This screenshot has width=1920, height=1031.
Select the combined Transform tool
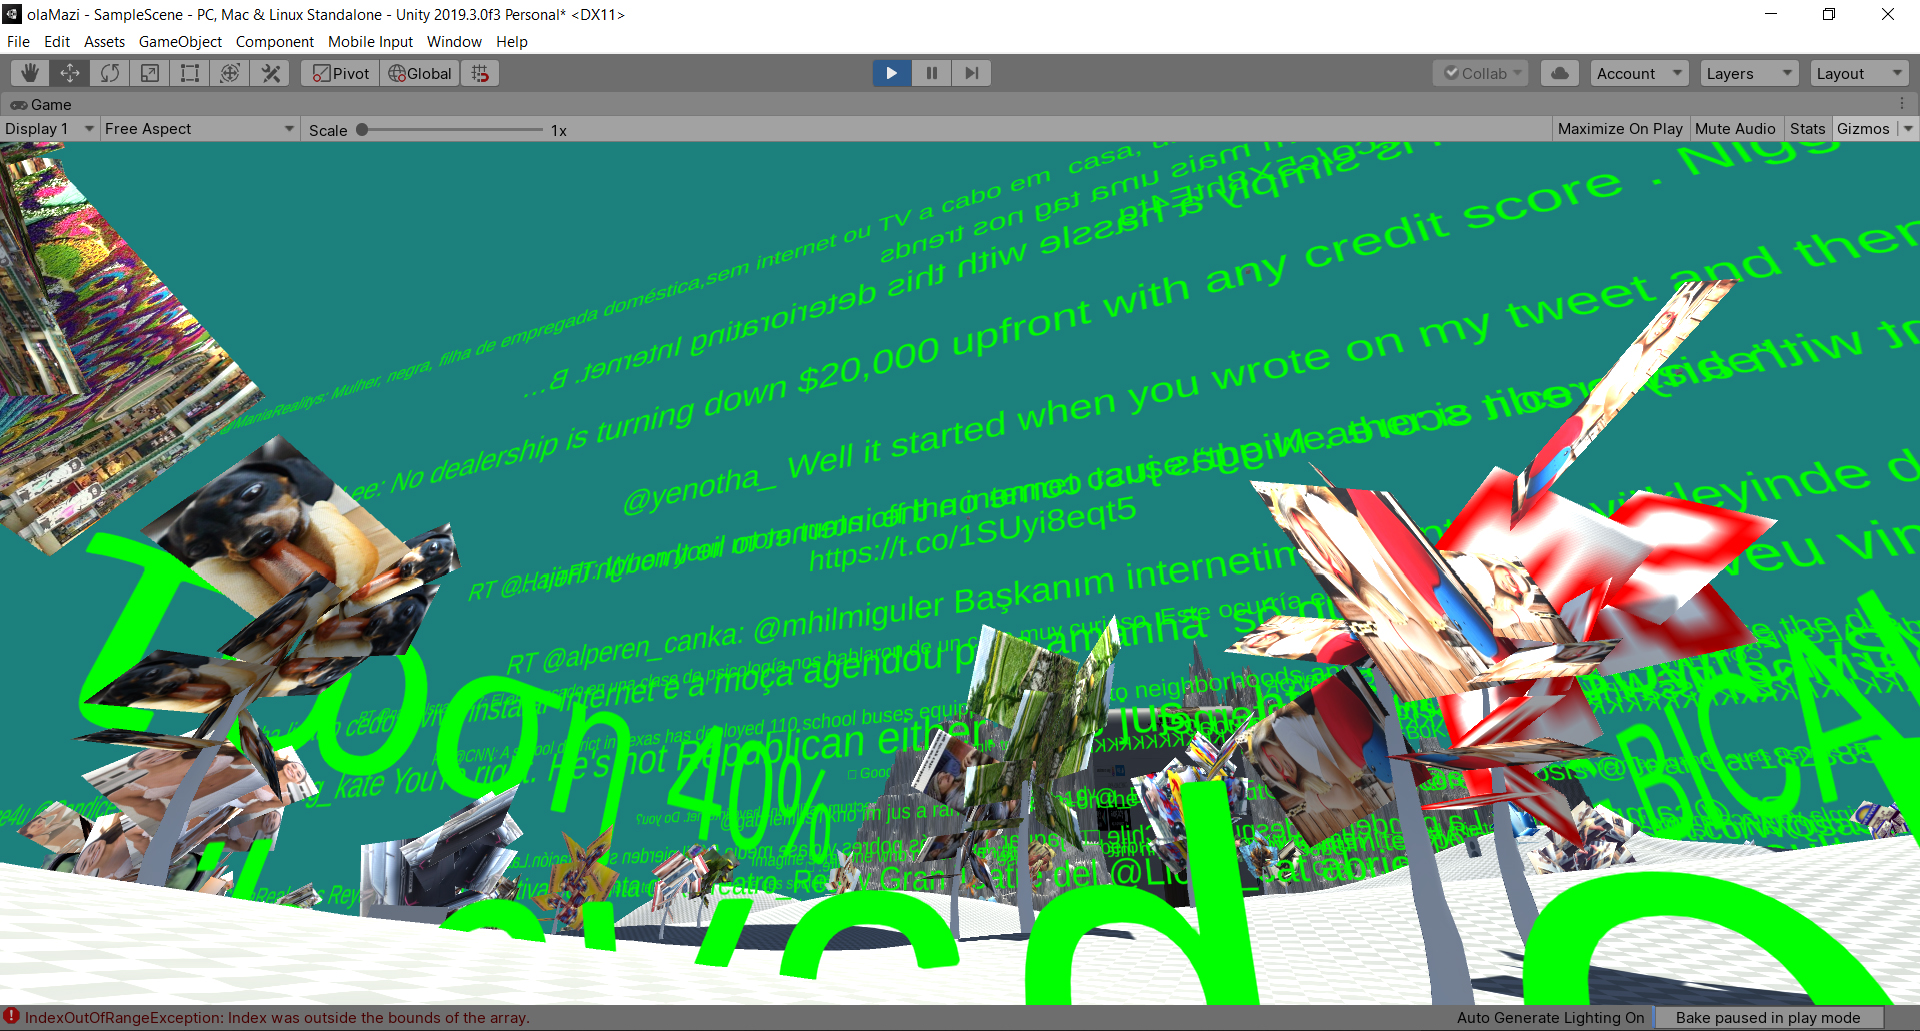click(x=230, y=73)
